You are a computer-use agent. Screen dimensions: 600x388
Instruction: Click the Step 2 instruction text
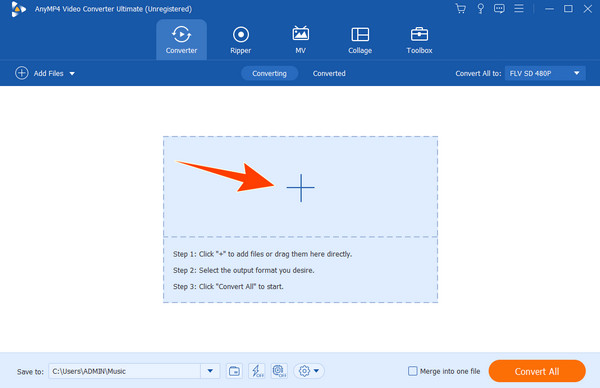point(243,270)
